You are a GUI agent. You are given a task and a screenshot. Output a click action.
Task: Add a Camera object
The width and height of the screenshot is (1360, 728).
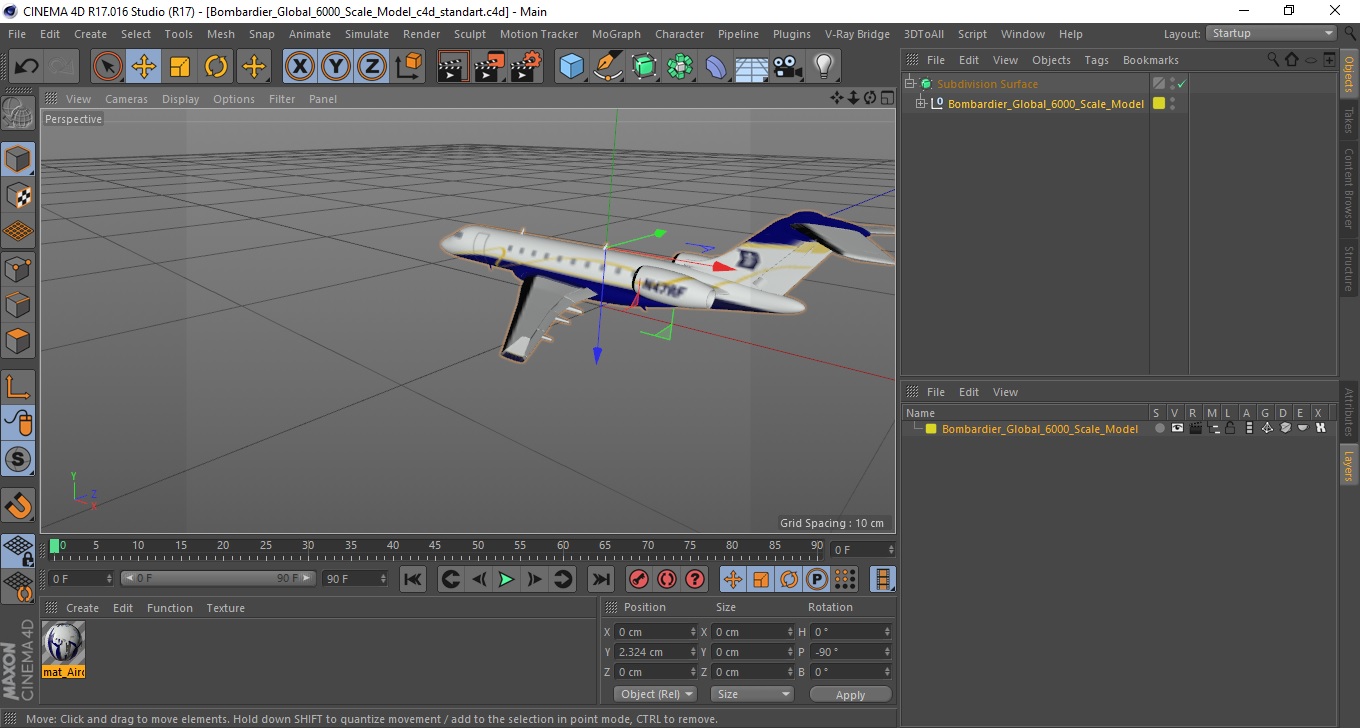pyautogui.click(x=787, y=67)
